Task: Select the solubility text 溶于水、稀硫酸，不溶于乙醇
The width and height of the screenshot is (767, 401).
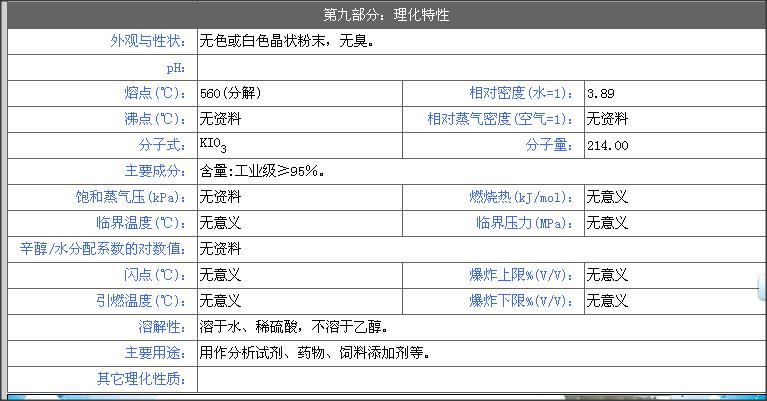Action: coord(294,327)
